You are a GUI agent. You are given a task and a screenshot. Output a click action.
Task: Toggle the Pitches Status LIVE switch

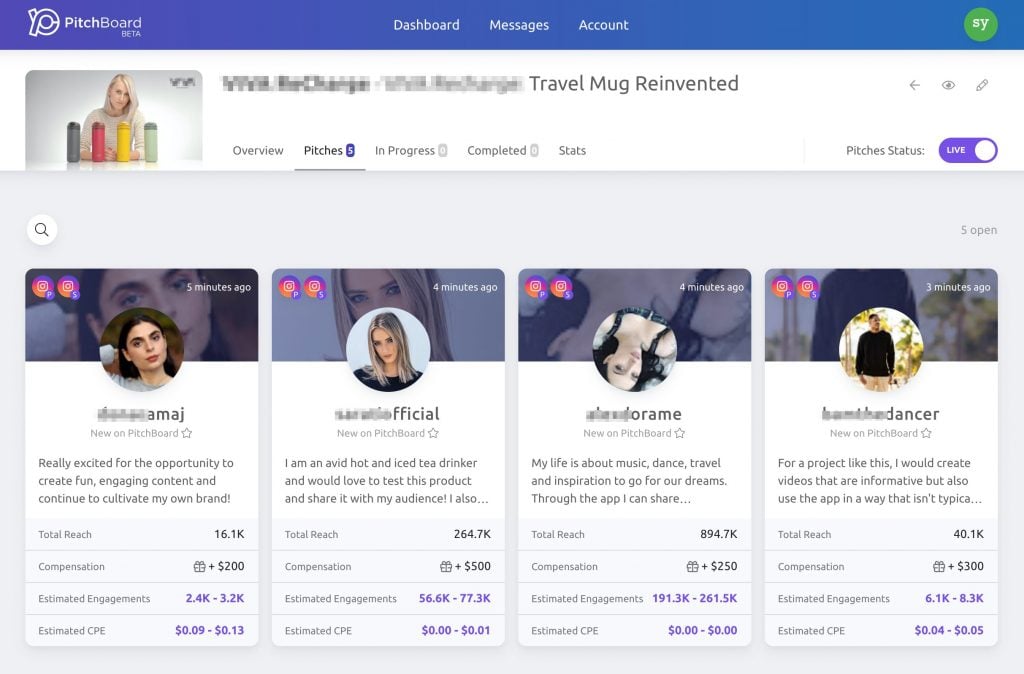[x=968, y=150]
